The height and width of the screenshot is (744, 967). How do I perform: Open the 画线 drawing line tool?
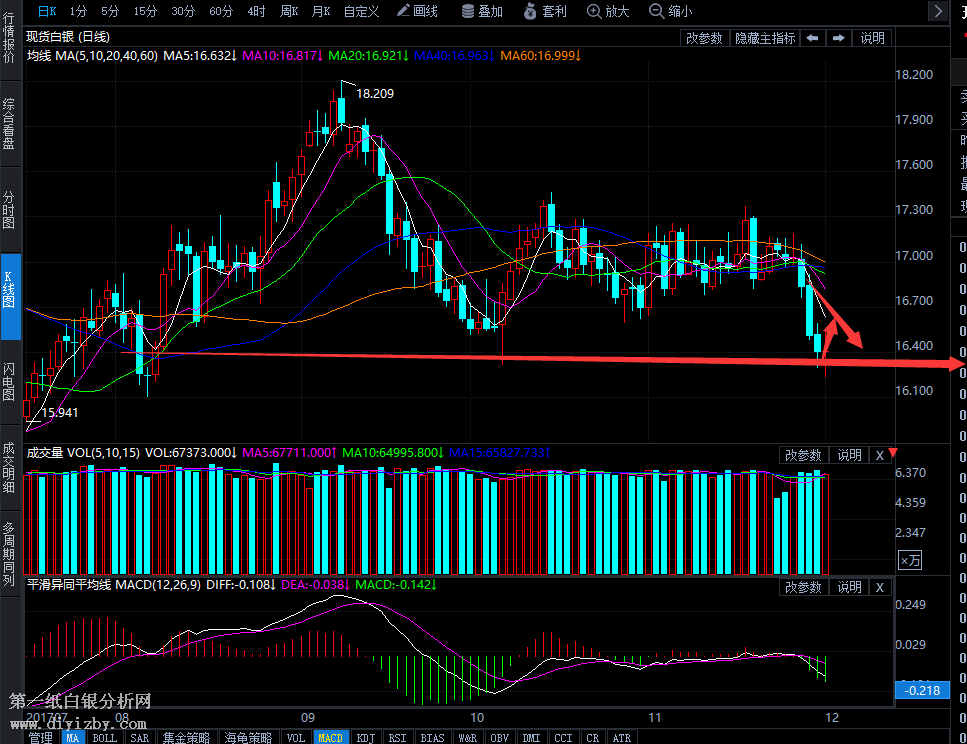point(417,11)
